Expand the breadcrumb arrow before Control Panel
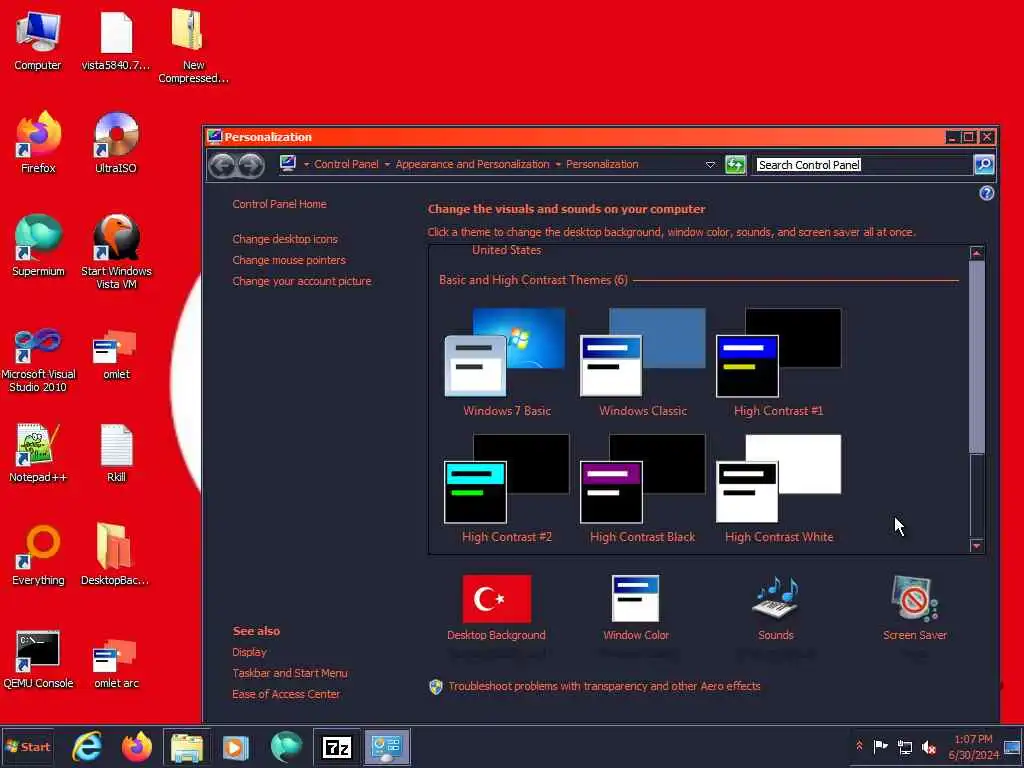This screenshot has height=768, width=1024. (306, 165)
